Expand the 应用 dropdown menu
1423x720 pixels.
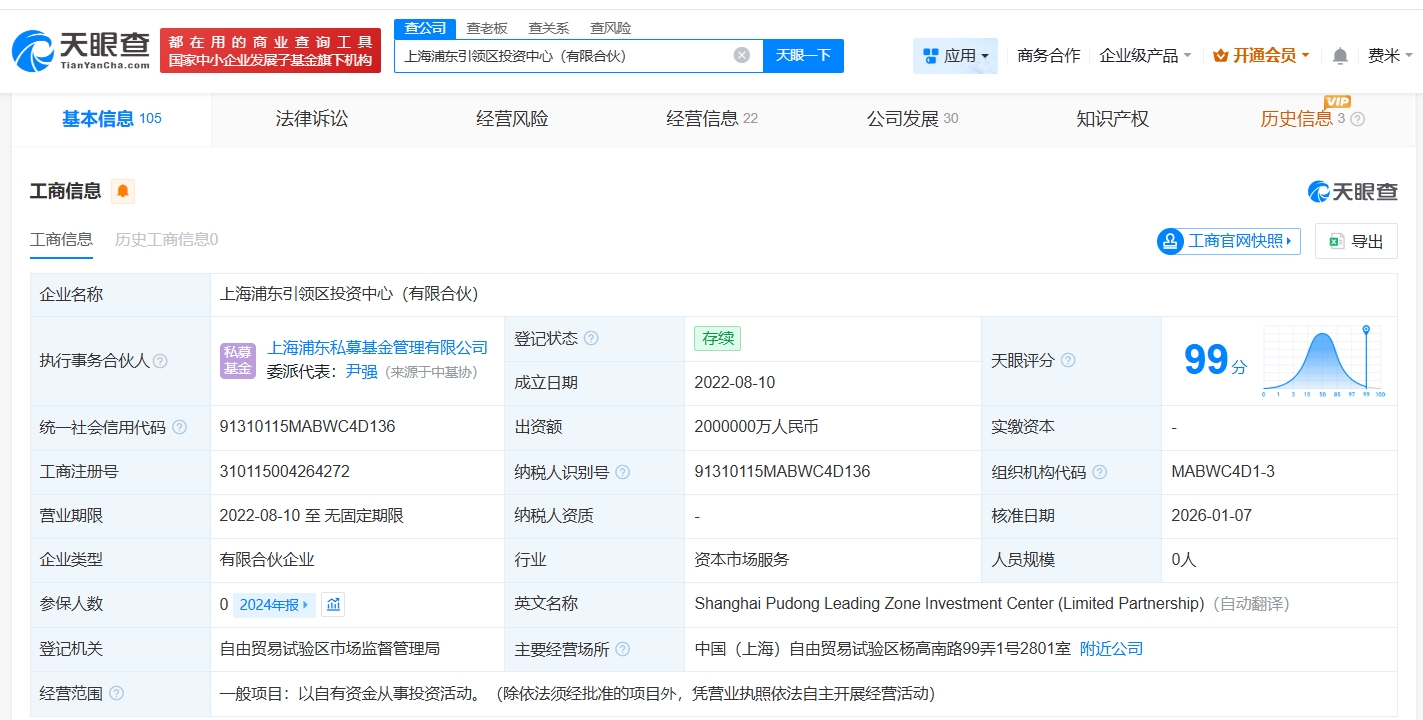(955, 56)
